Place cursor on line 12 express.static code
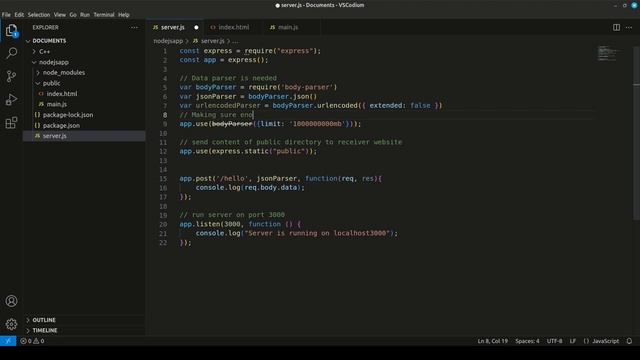Screen dimensions: 640x360 (248, 151)
